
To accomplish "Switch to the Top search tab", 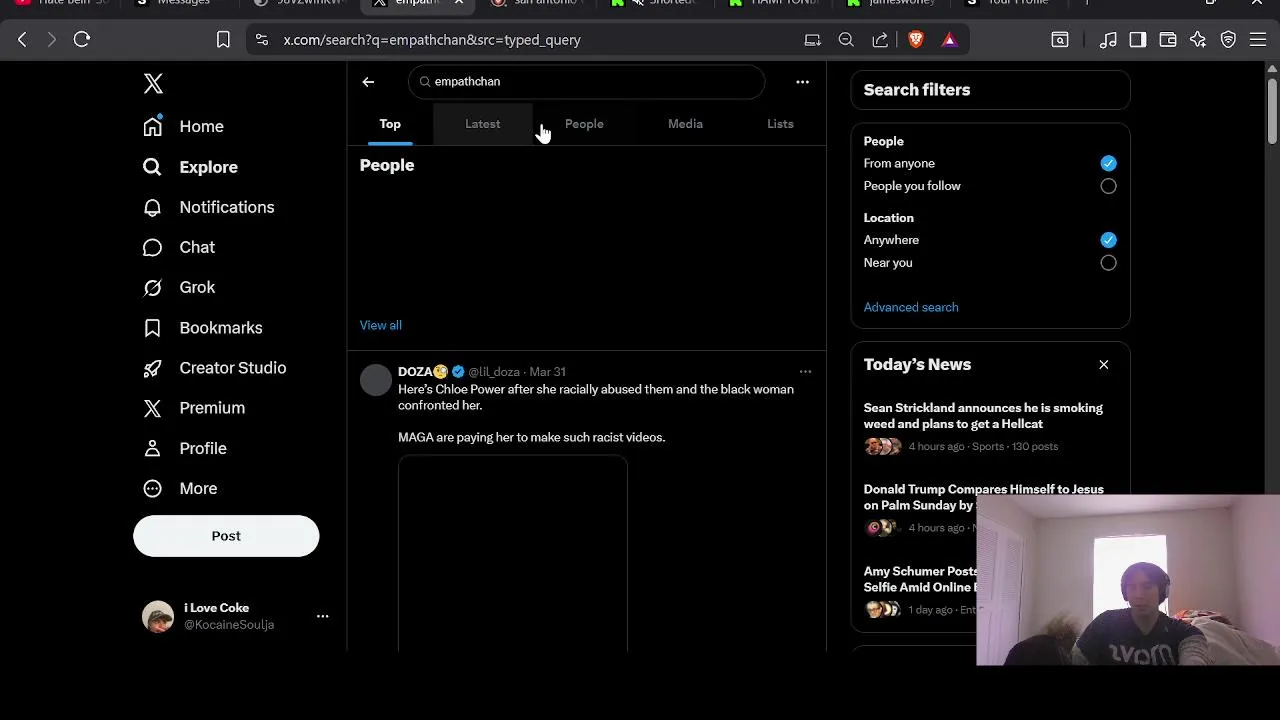I will point(390,124).
